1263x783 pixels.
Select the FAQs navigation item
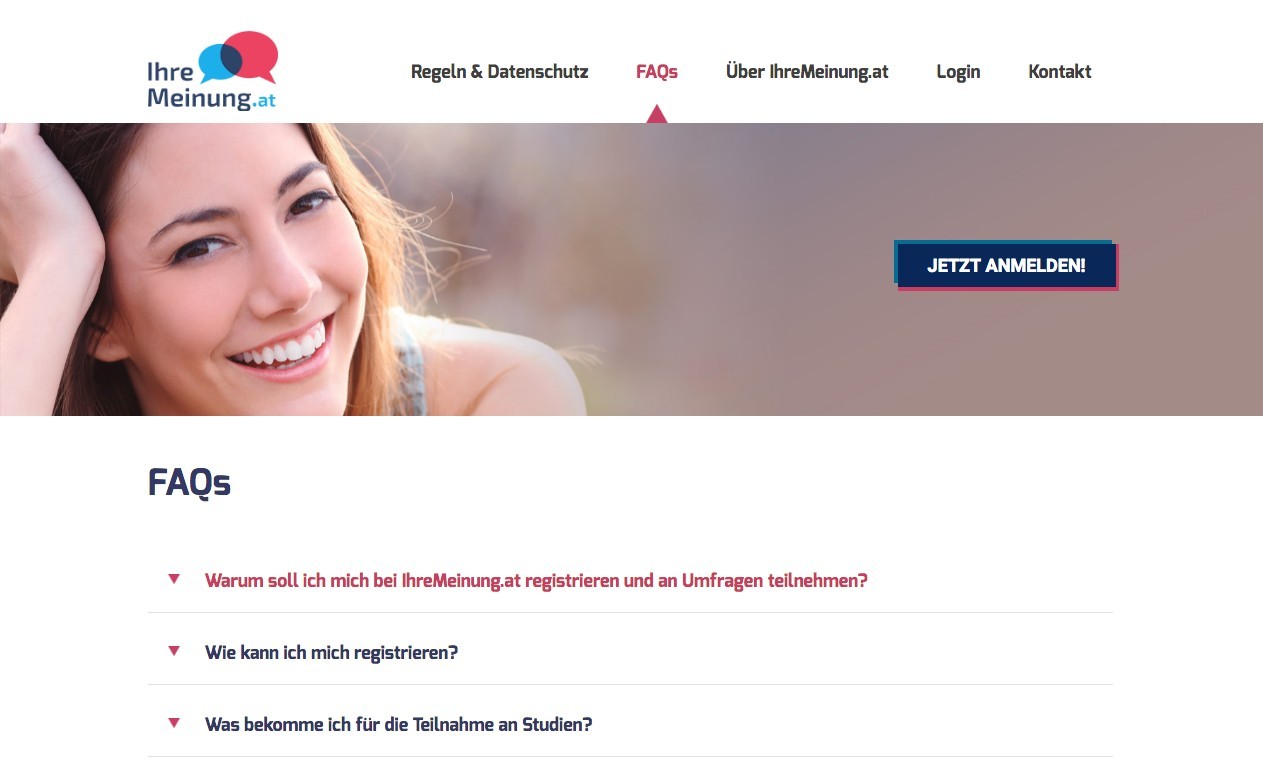[656, 72]
